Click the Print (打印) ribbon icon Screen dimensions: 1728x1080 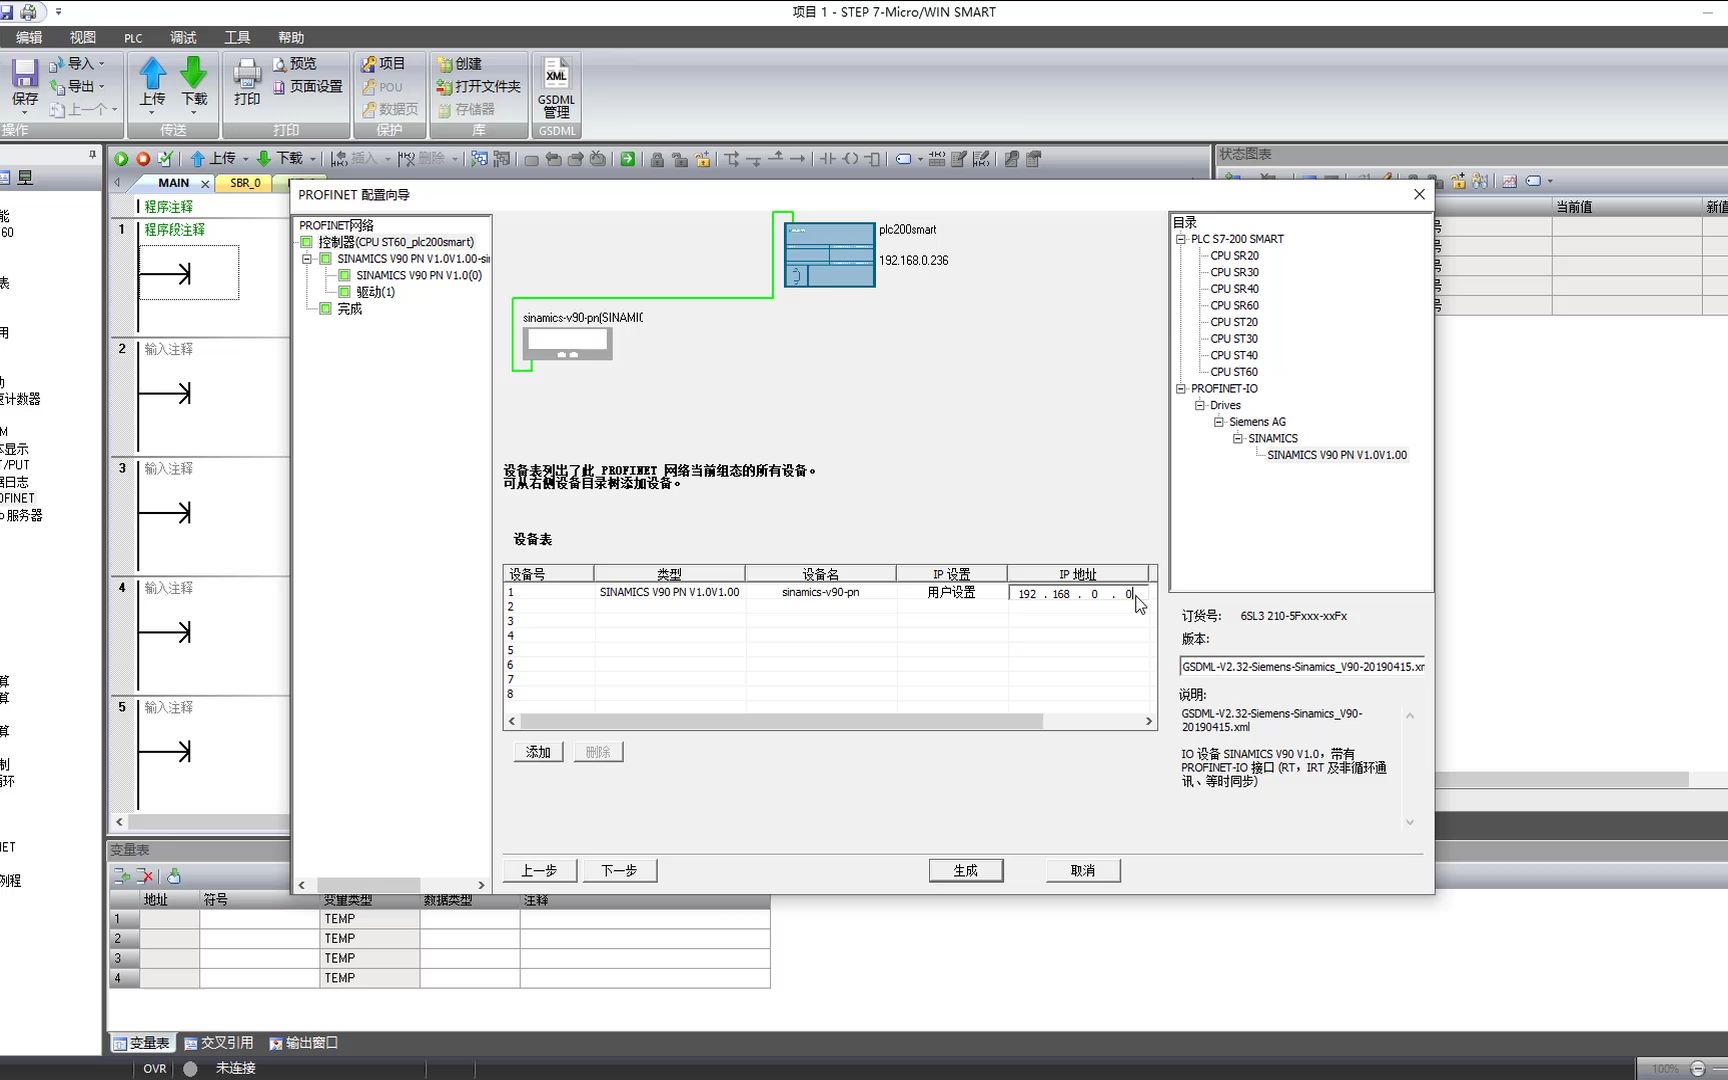(247, 81)
